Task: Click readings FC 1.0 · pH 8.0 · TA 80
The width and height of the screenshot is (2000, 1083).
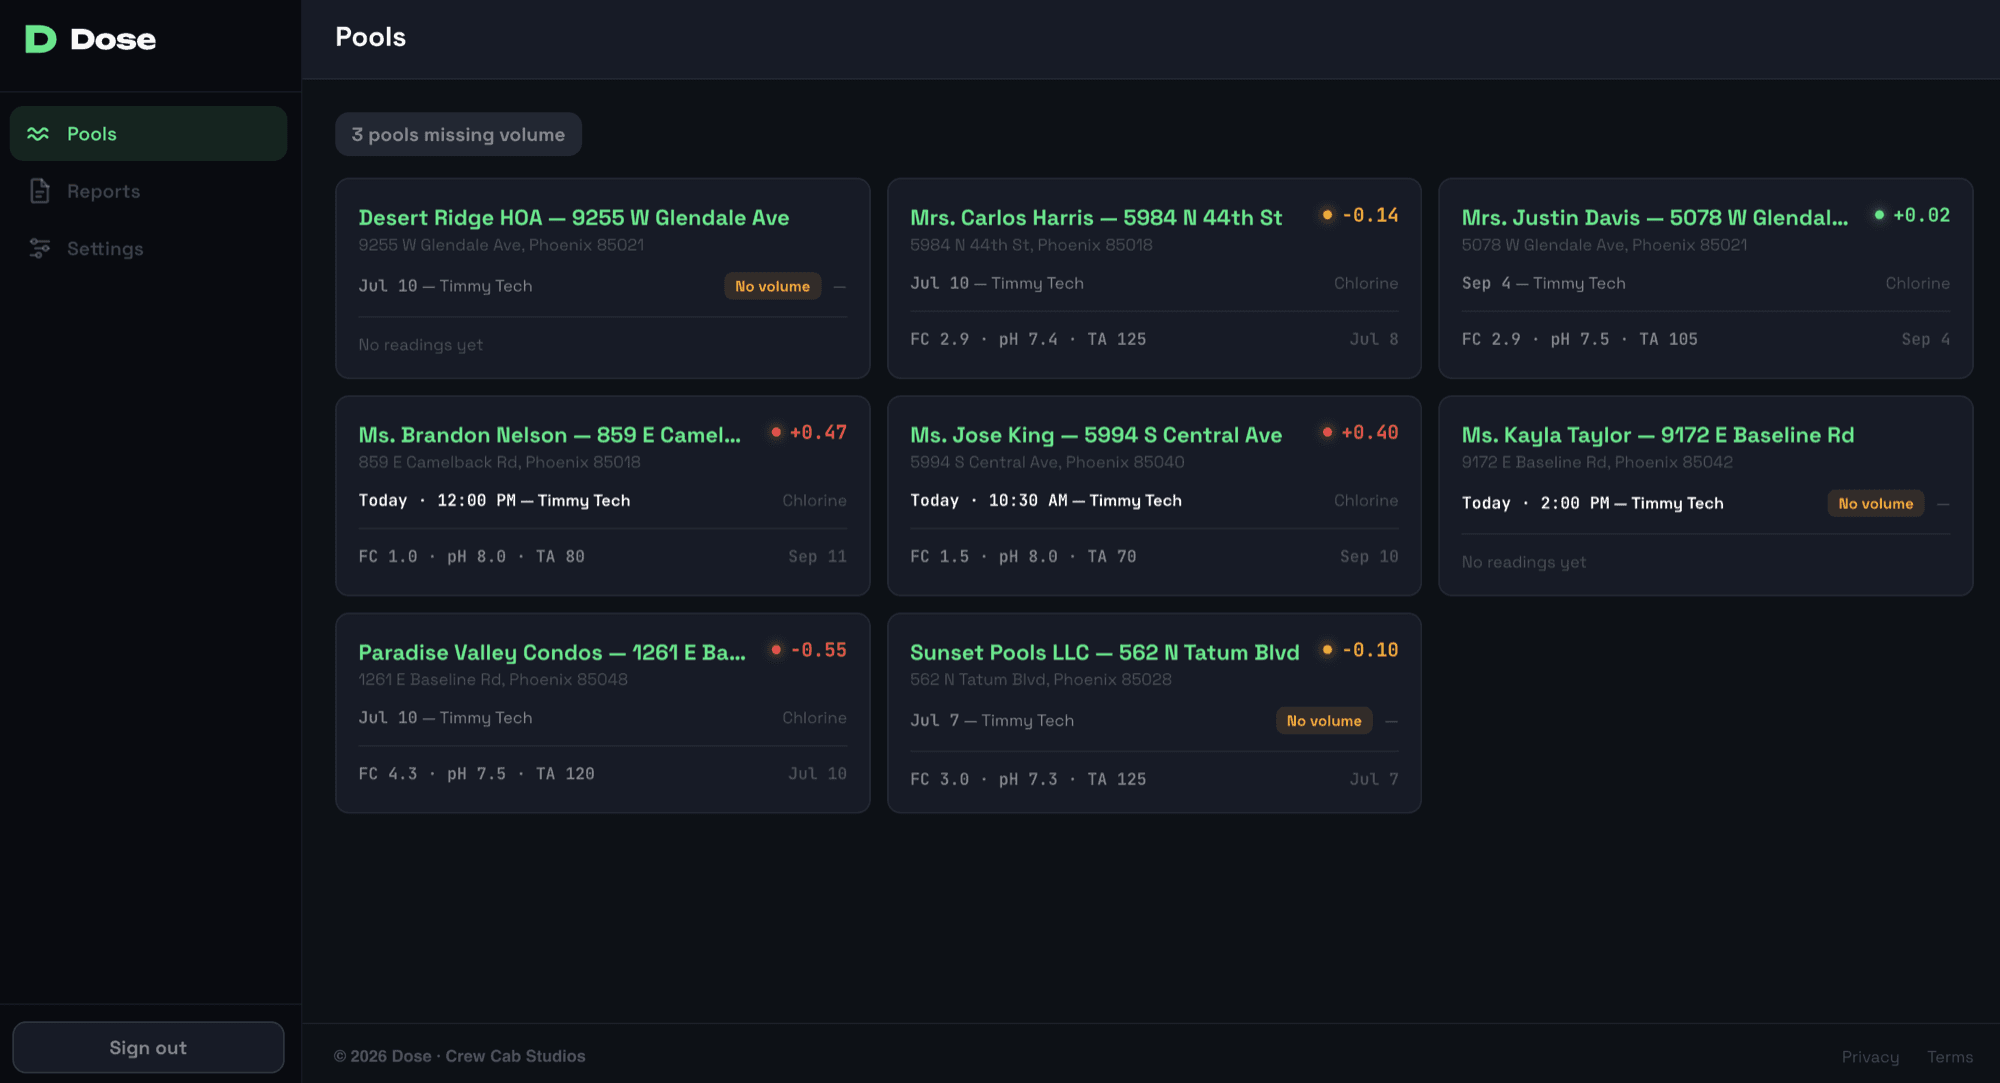Action: click(472, 556)
